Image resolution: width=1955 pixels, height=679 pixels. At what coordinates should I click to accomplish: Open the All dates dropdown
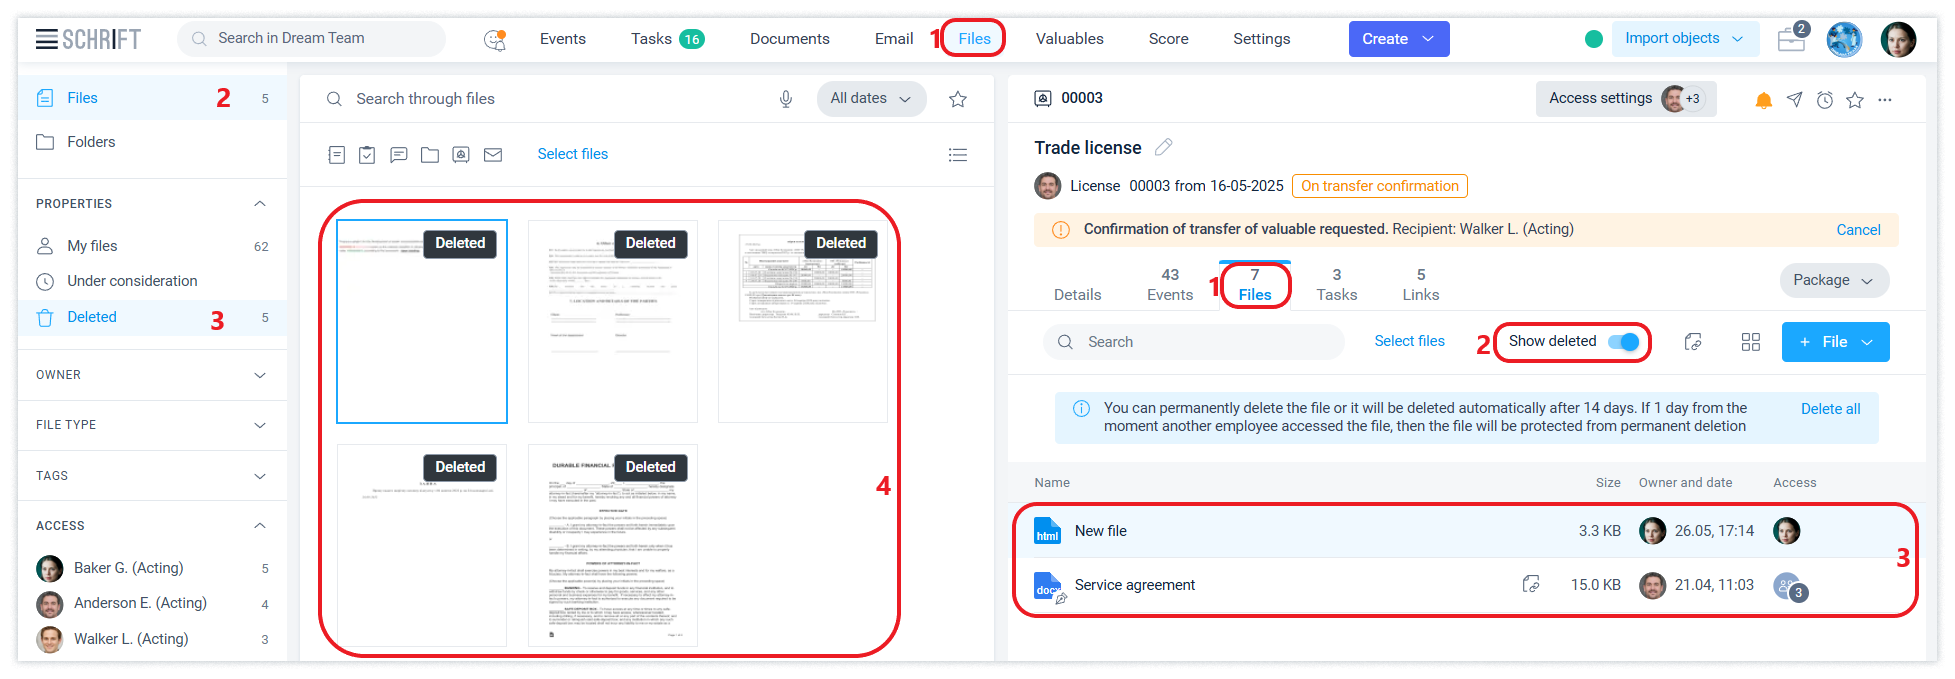[x=870, y=99]
